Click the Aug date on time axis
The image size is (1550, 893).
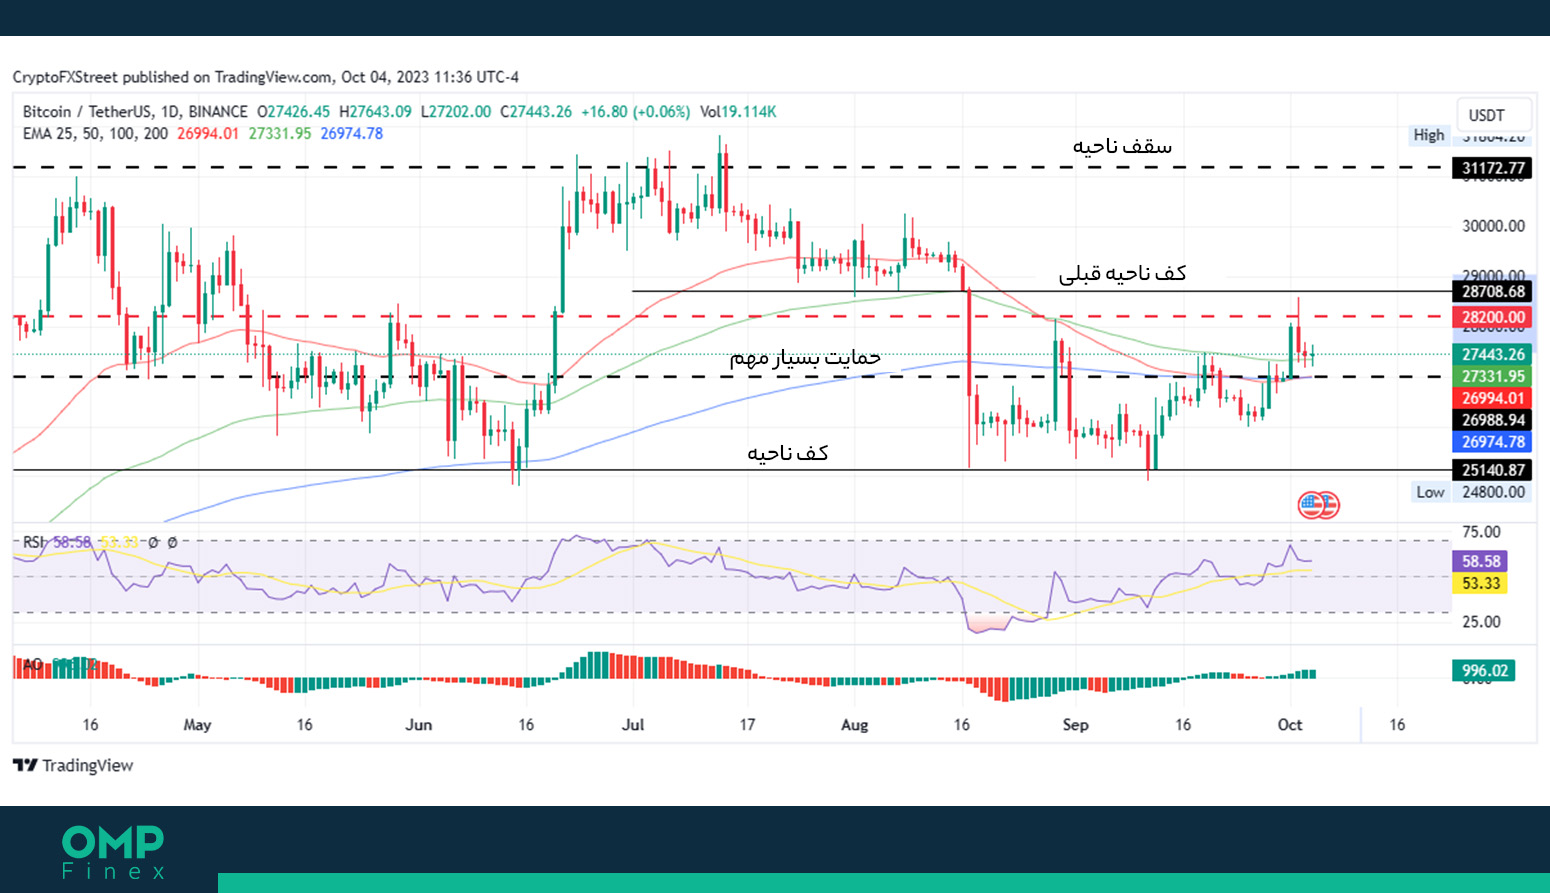click(855, 724)
